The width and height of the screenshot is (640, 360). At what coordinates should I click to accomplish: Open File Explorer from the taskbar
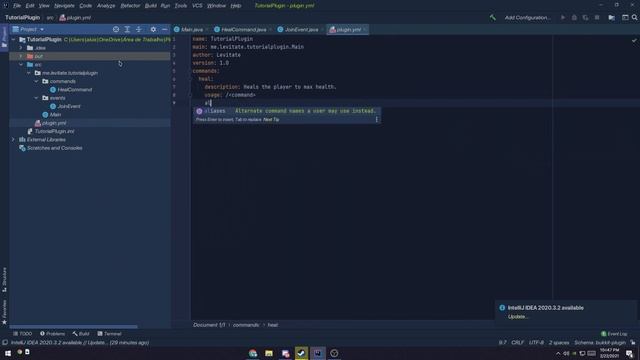tap(269, 353)
